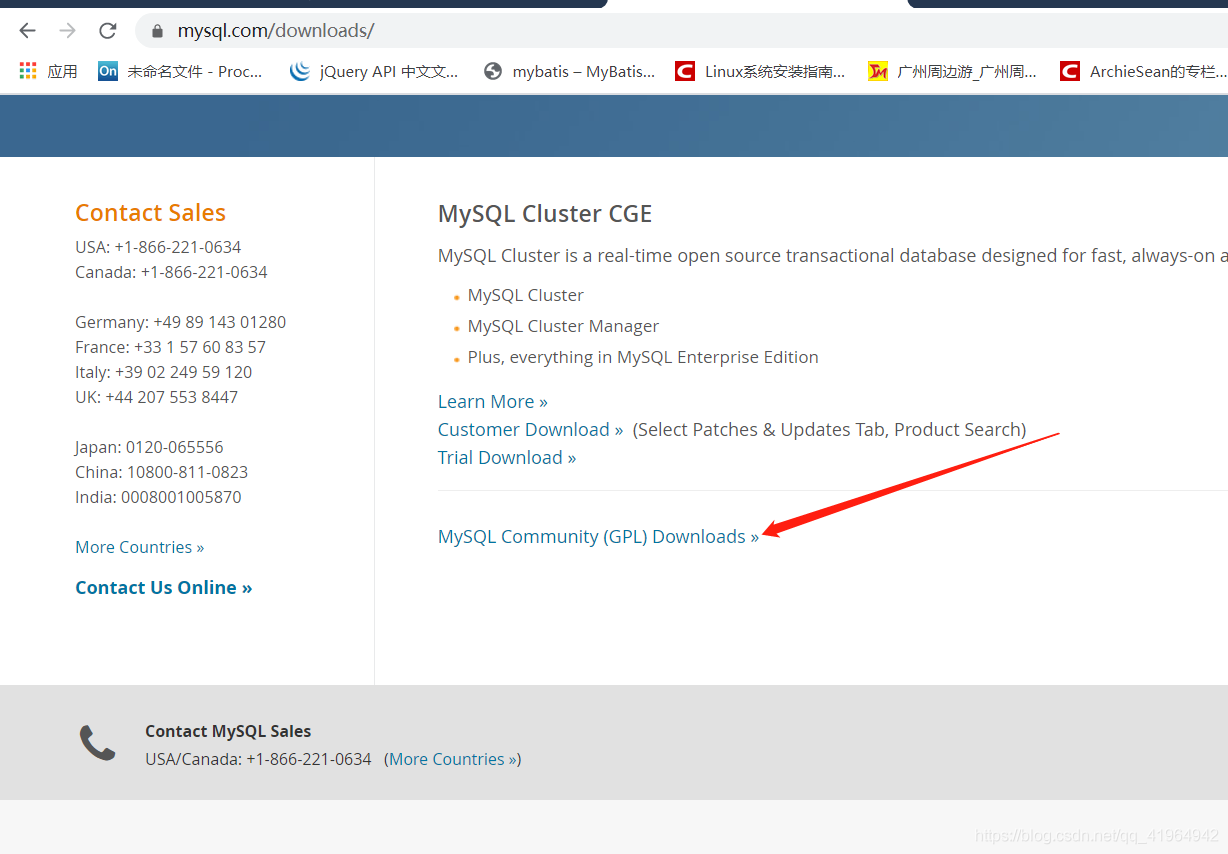The height and width of the screenshot is (854, 1228).
Task: Reload the page with the refresh icon
Action: [108, 31]
